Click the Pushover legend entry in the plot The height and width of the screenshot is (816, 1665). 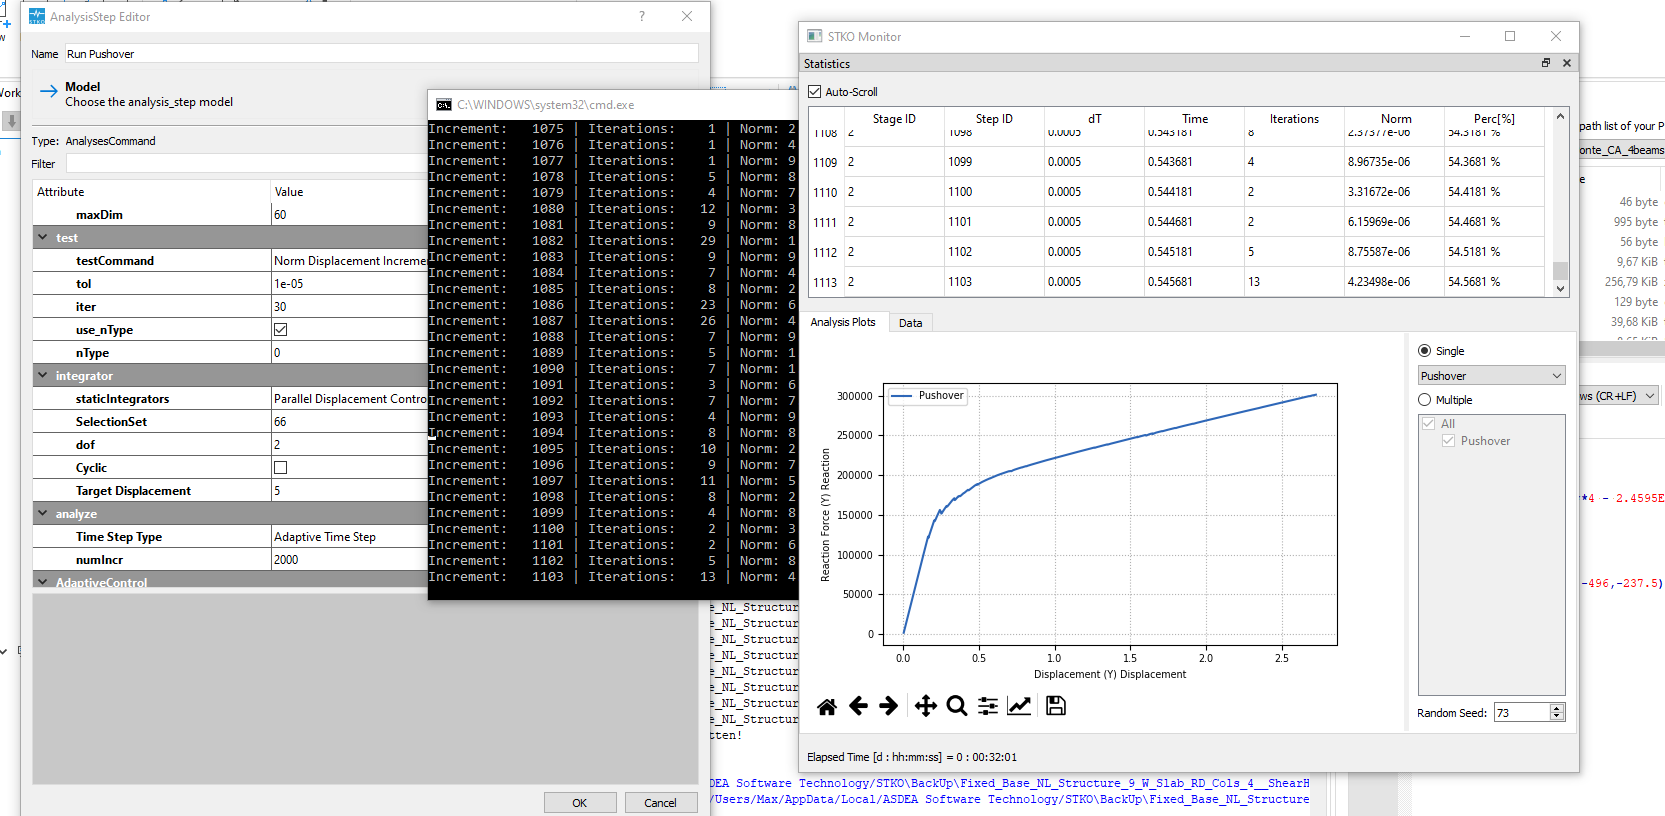(x=927, y=396)
